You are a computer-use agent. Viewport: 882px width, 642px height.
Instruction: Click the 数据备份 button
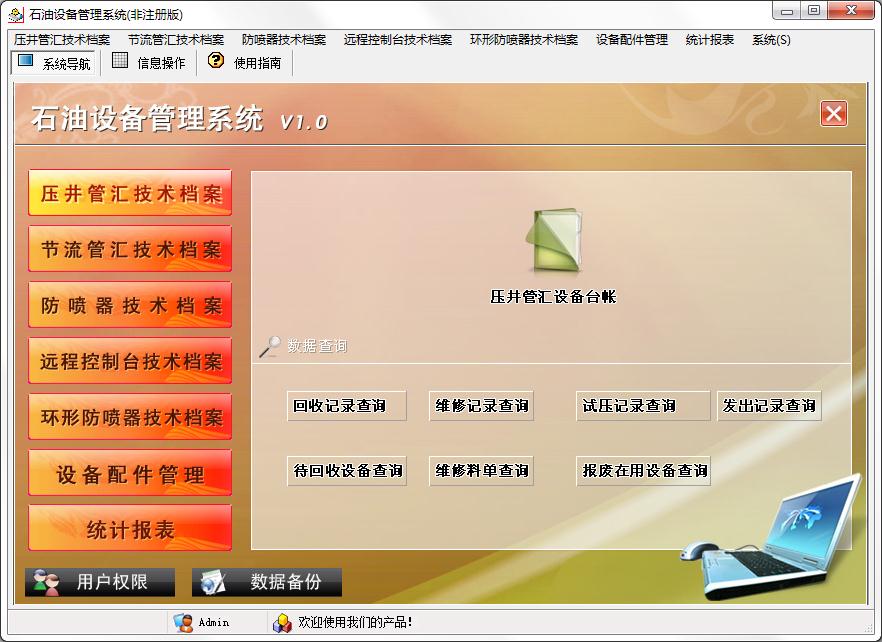click(267, 582)
